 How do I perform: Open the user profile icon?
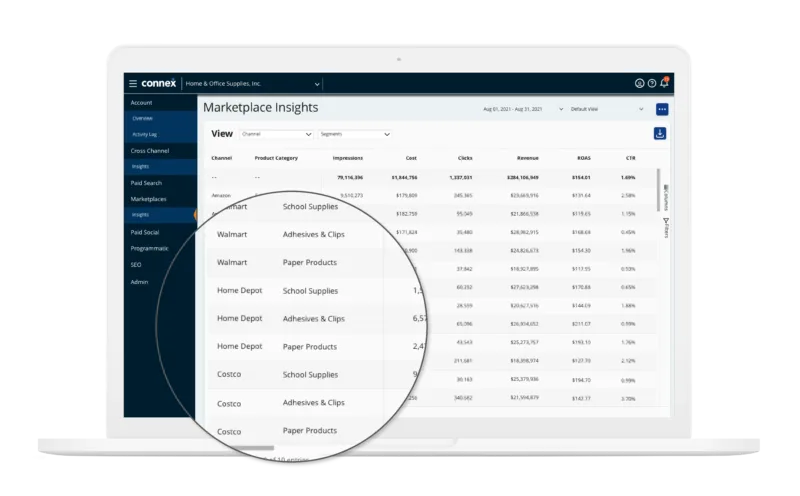pos(639,83)
